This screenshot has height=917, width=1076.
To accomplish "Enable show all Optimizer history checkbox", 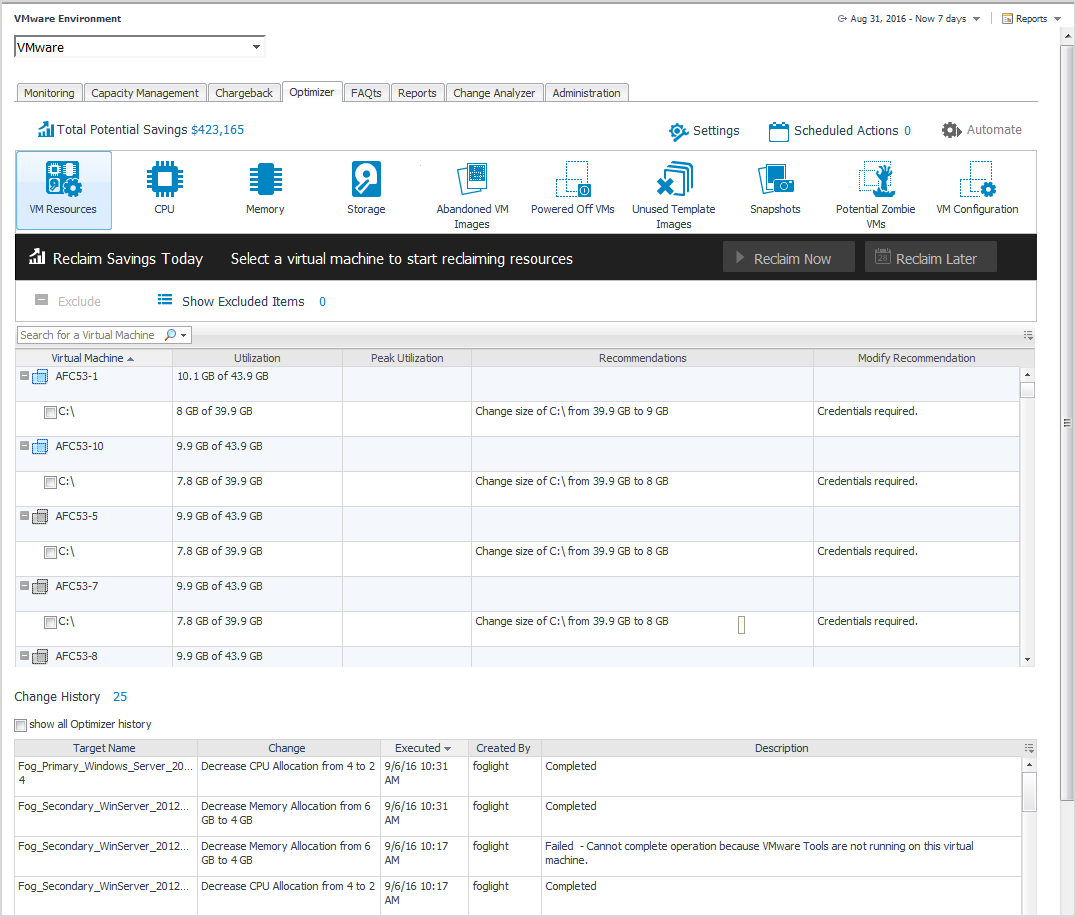I will (21, 725).
